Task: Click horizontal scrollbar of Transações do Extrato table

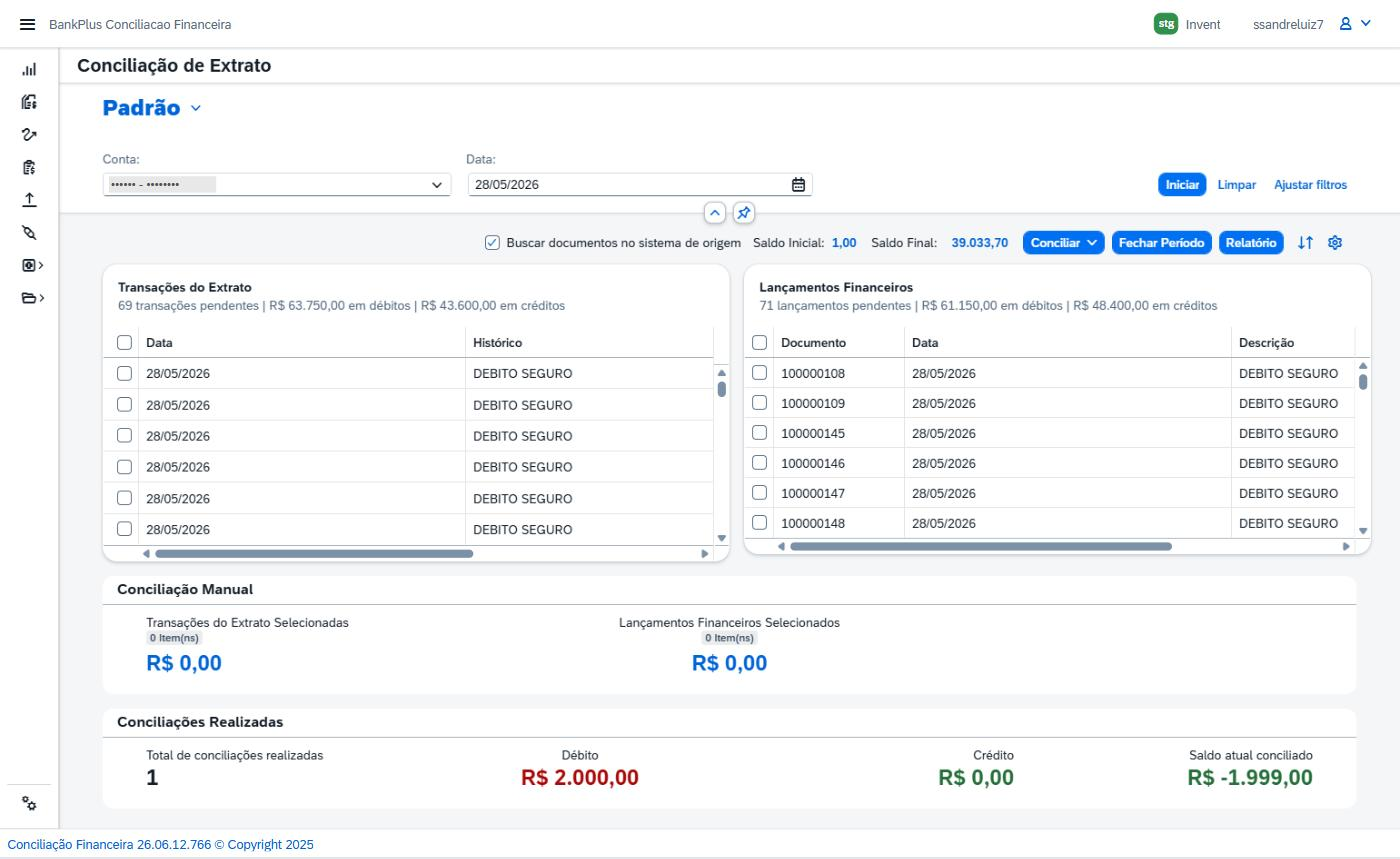Action: pos(314,554)
